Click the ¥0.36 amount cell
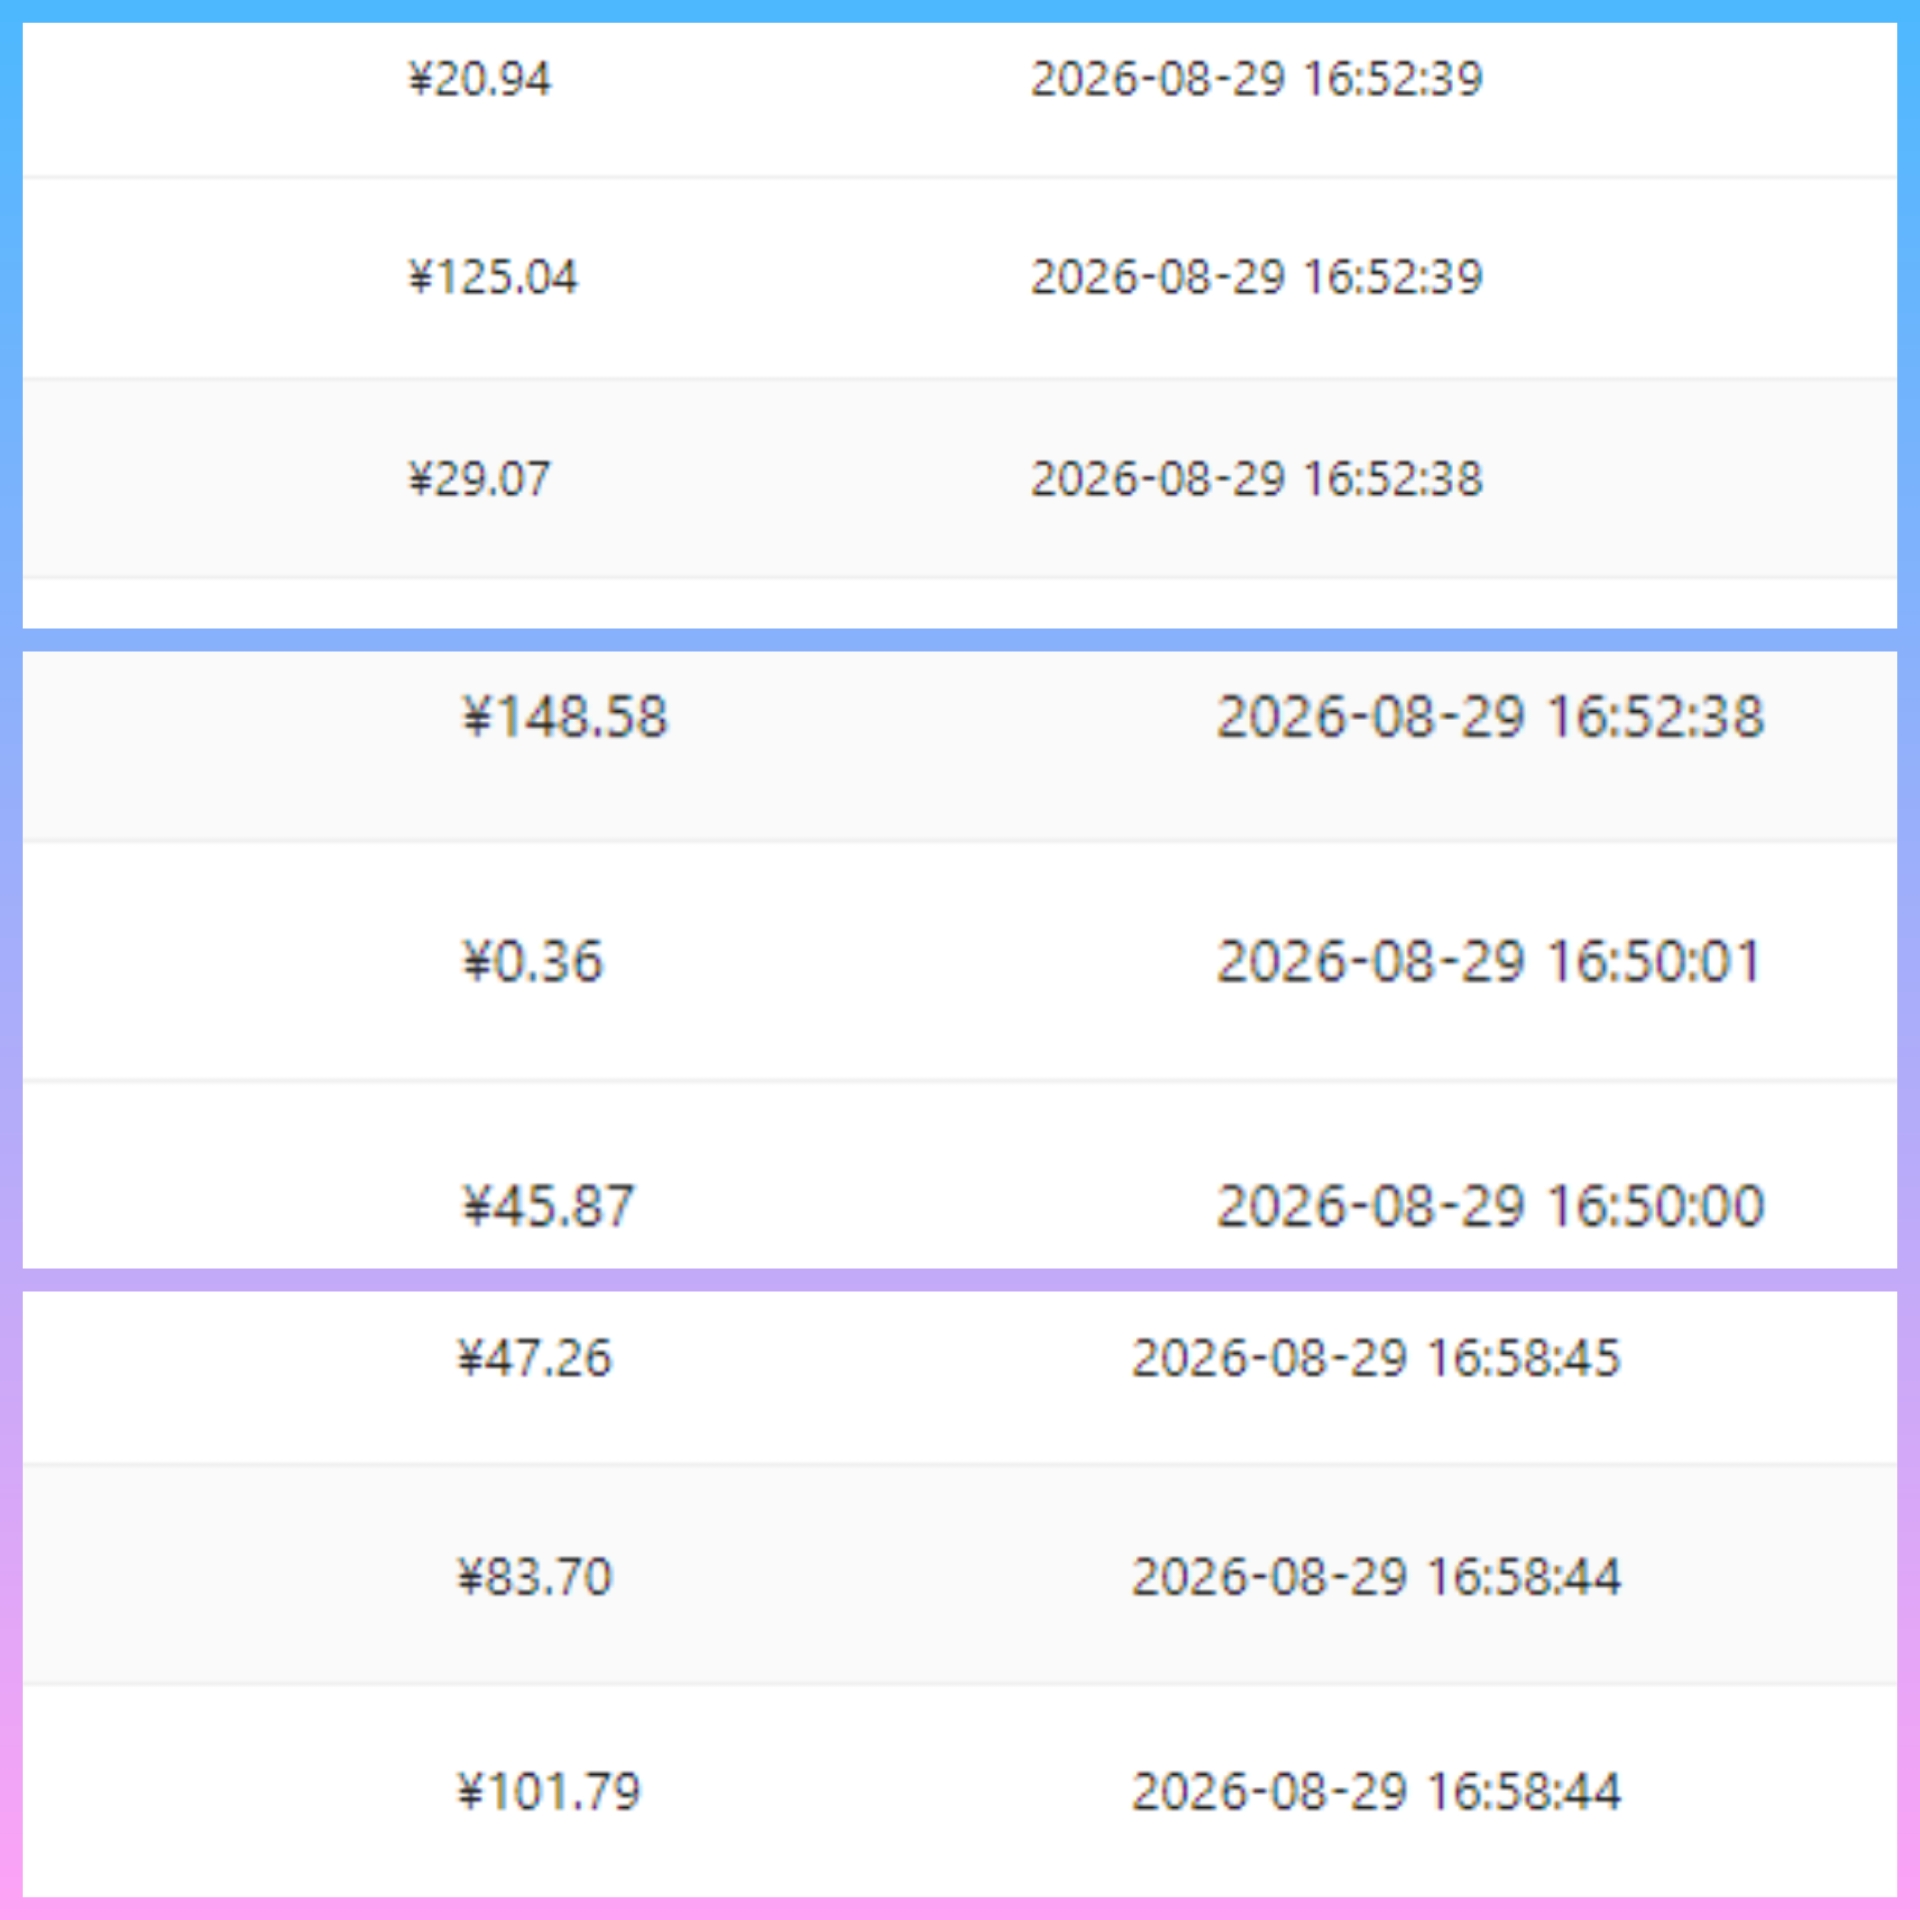The width and height of the screenshot is (1920, 1920). coord(533,961)
